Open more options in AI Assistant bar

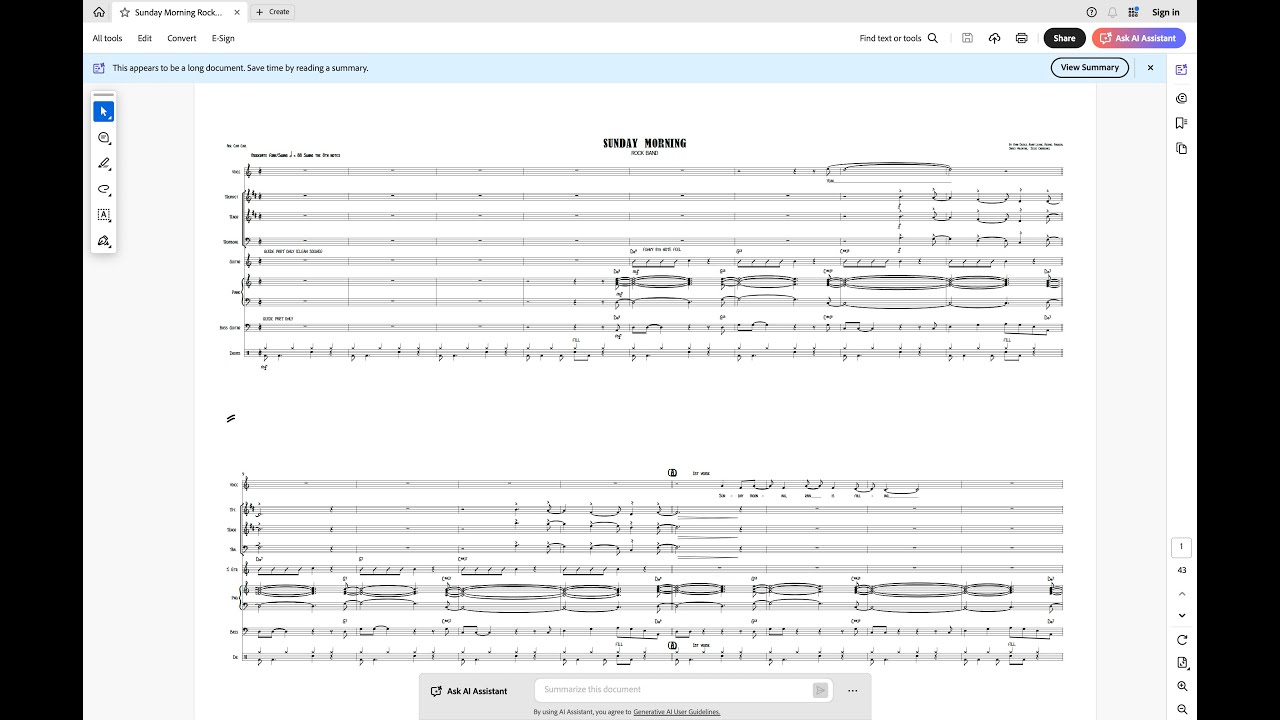852,690
